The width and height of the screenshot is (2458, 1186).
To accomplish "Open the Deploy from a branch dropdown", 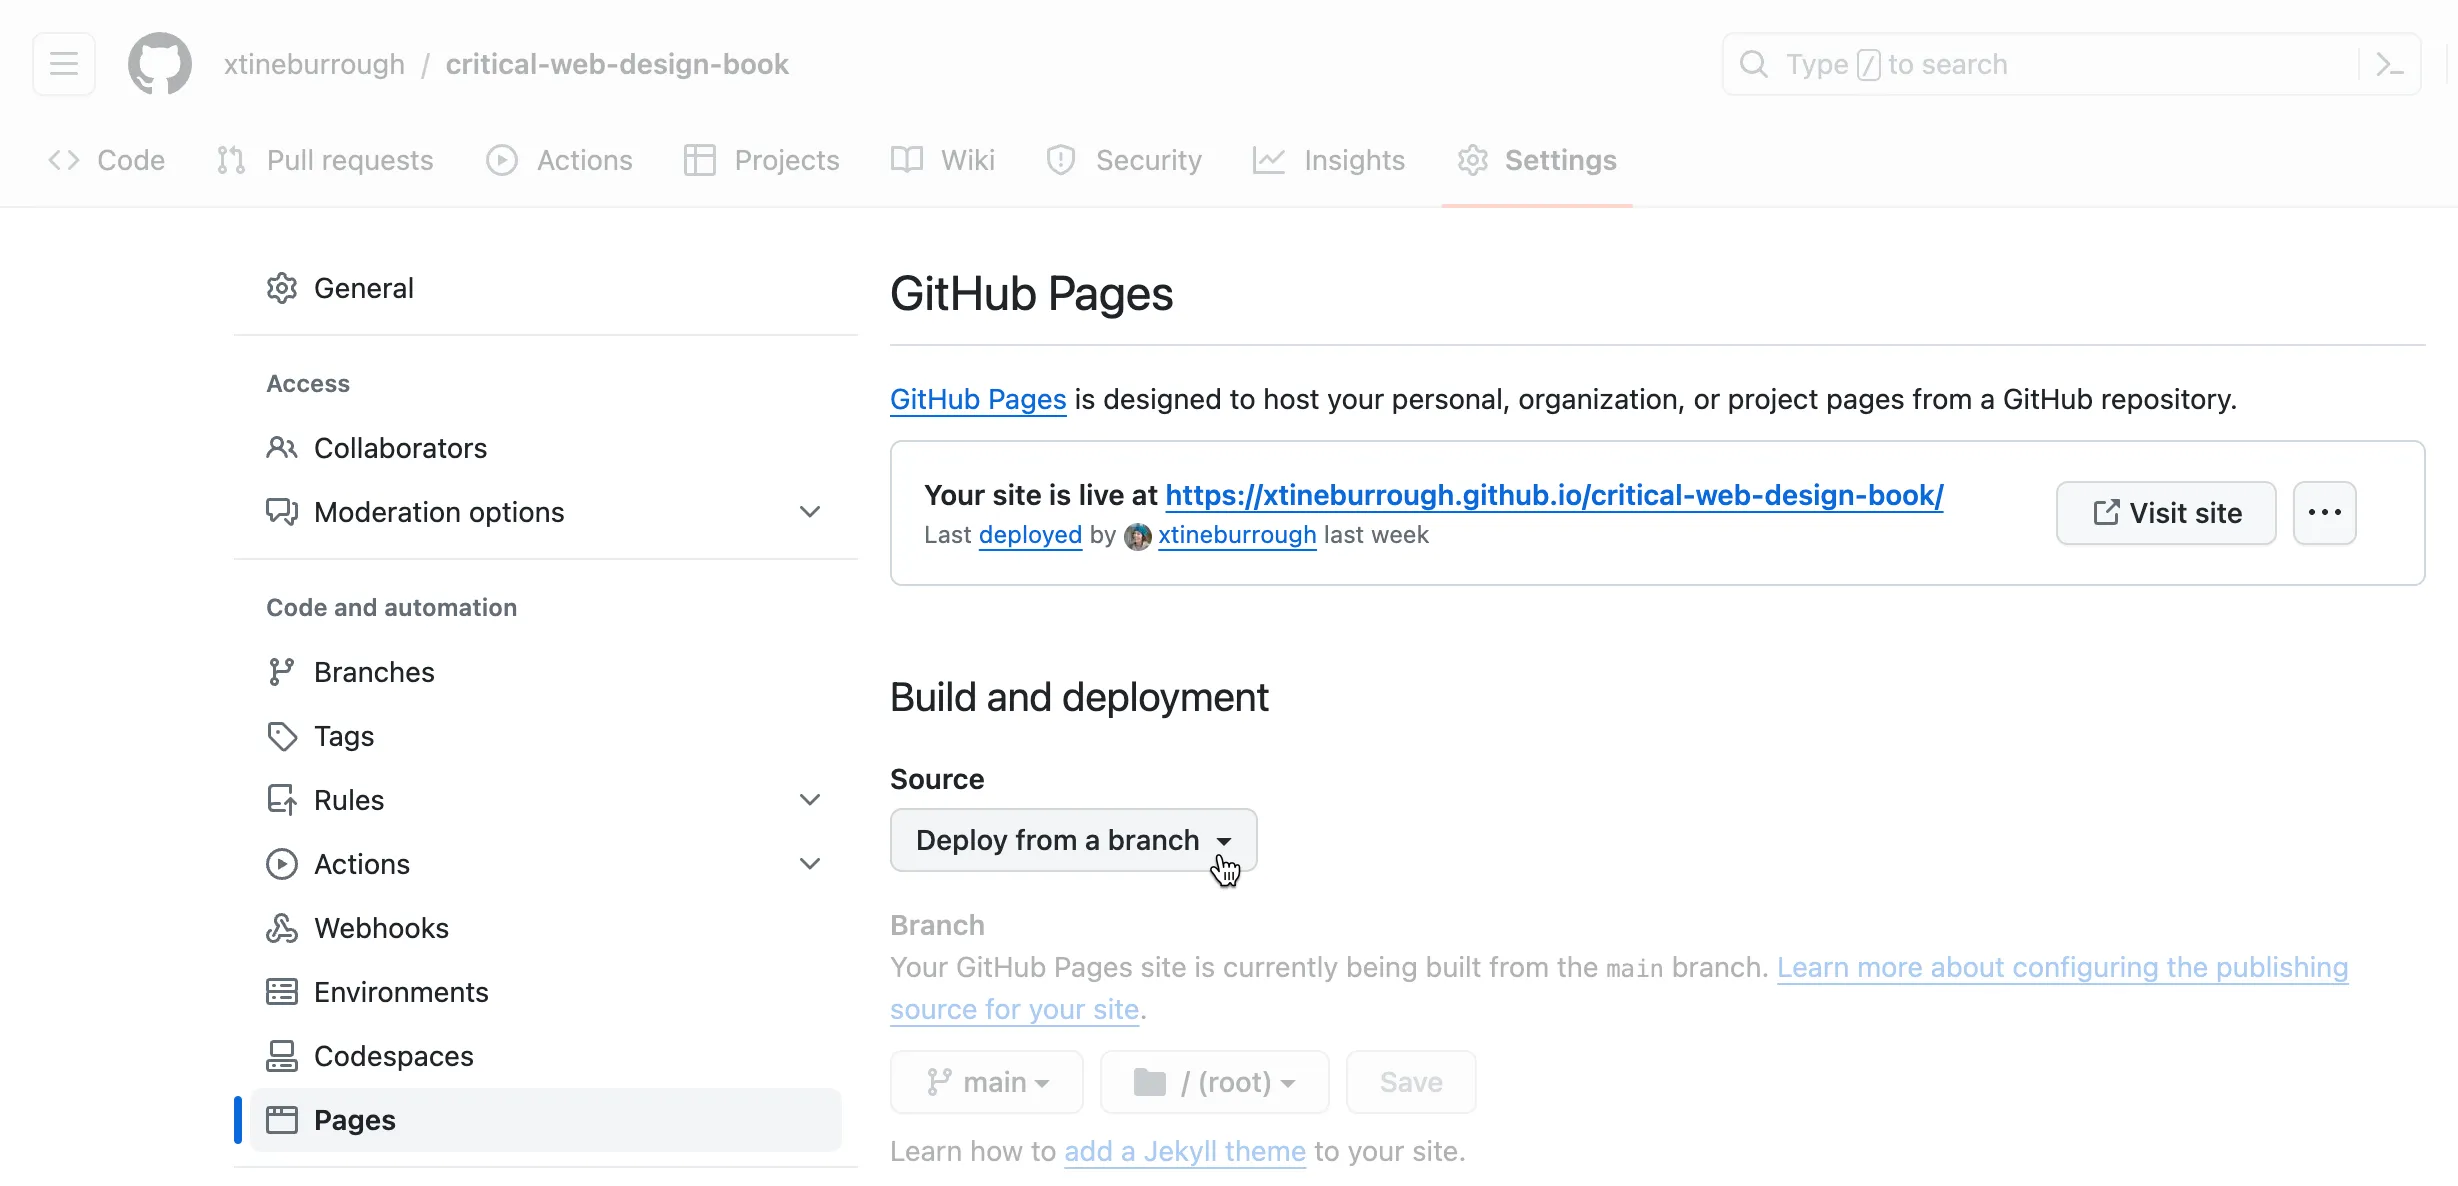I will [1073, 840].
